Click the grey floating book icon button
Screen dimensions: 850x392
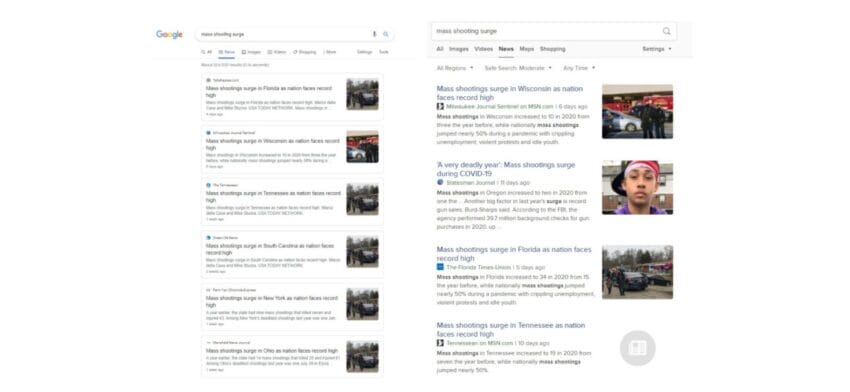638,348
